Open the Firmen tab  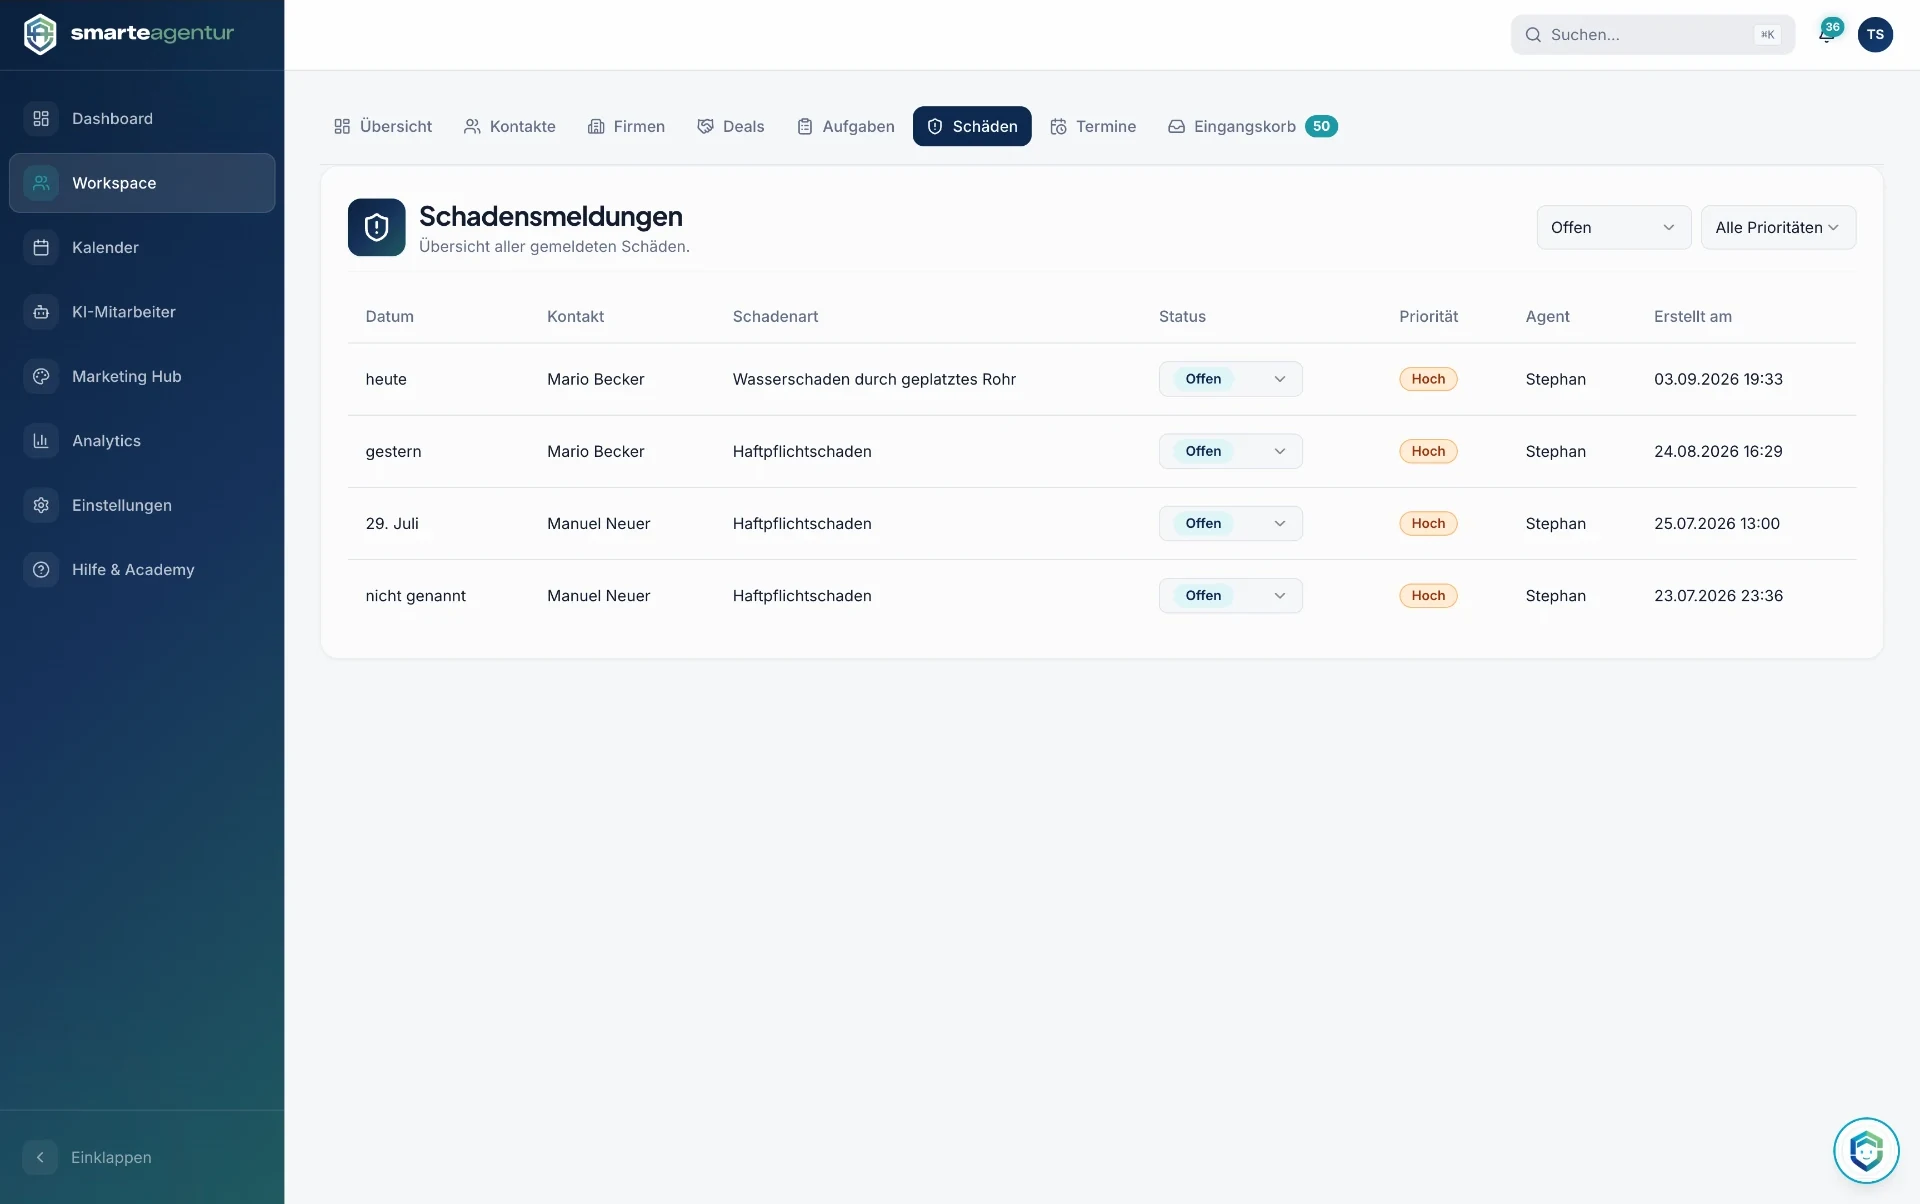pos(626,126)
